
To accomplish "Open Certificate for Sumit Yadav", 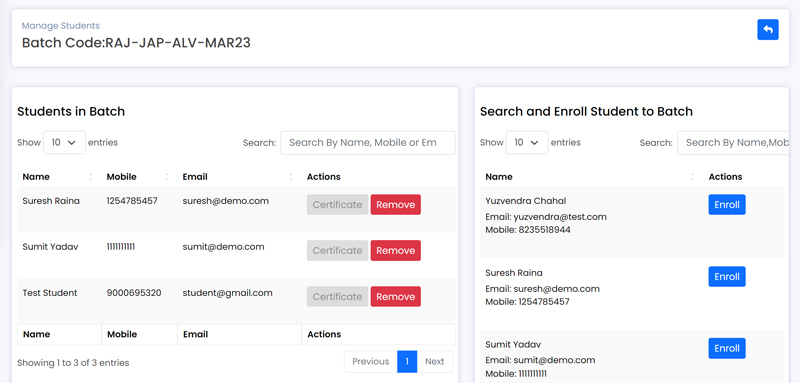I will point(337,250).
